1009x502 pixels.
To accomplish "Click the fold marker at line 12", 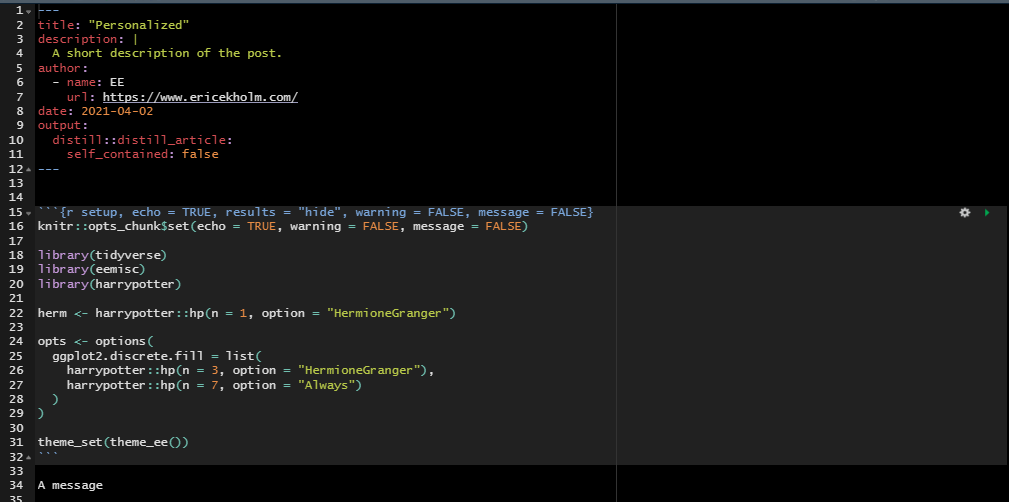I will (28, 169).
